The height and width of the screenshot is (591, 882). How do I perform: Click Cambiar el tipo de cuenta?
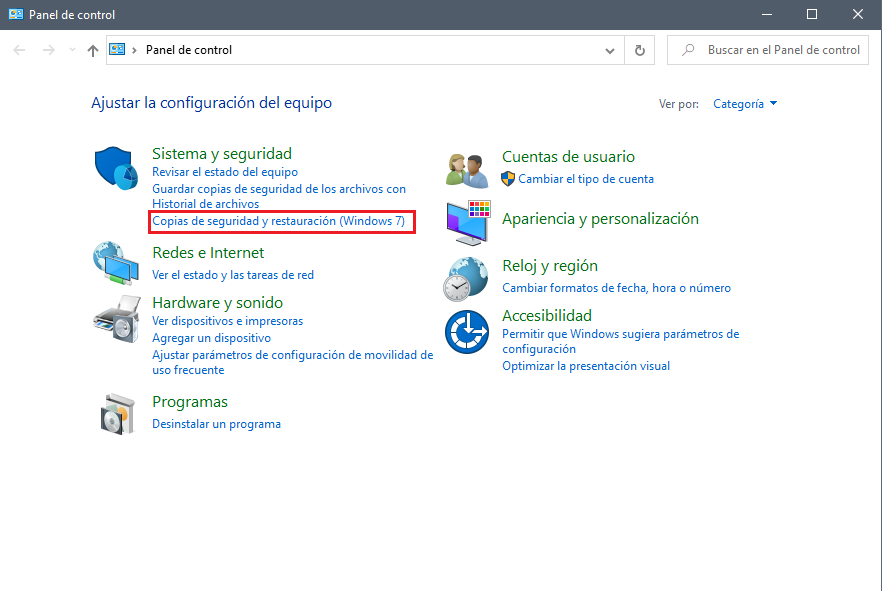point(585,179)
